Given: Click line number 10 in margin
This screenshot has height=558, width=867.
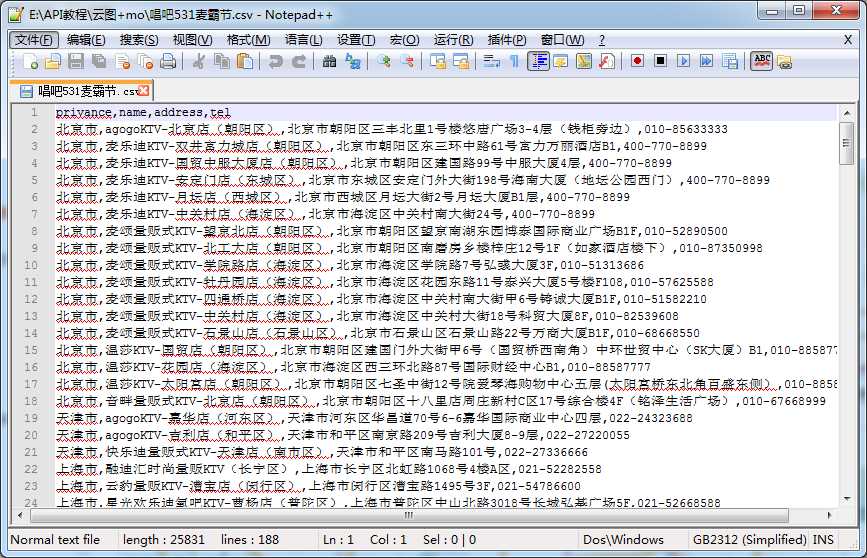Looking at the screenshot, I should tap(31, 265).
